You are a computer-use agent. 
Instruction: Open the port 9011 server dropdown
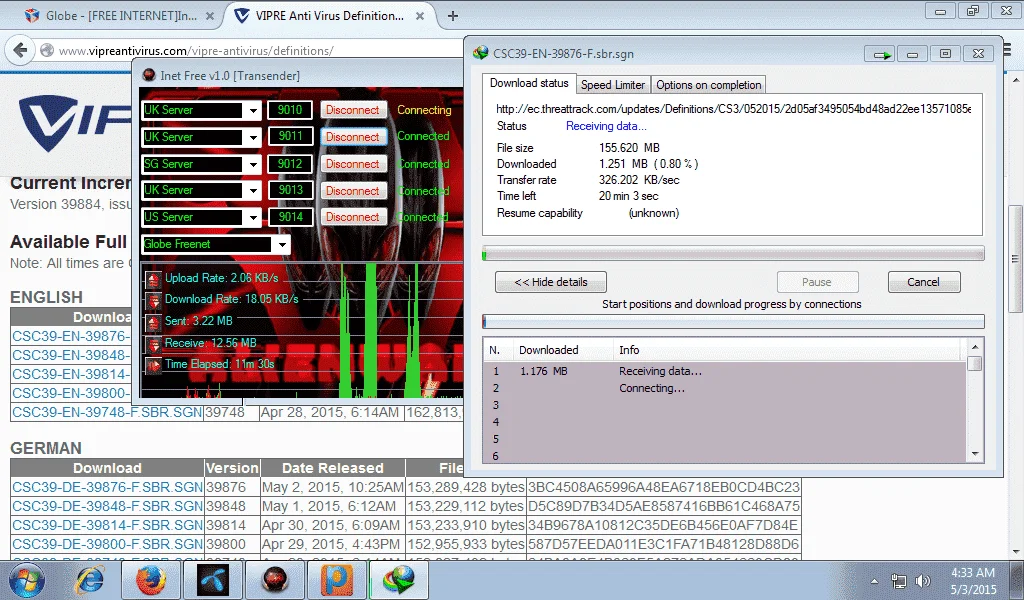pyautogui.click(x=253, y=137)
